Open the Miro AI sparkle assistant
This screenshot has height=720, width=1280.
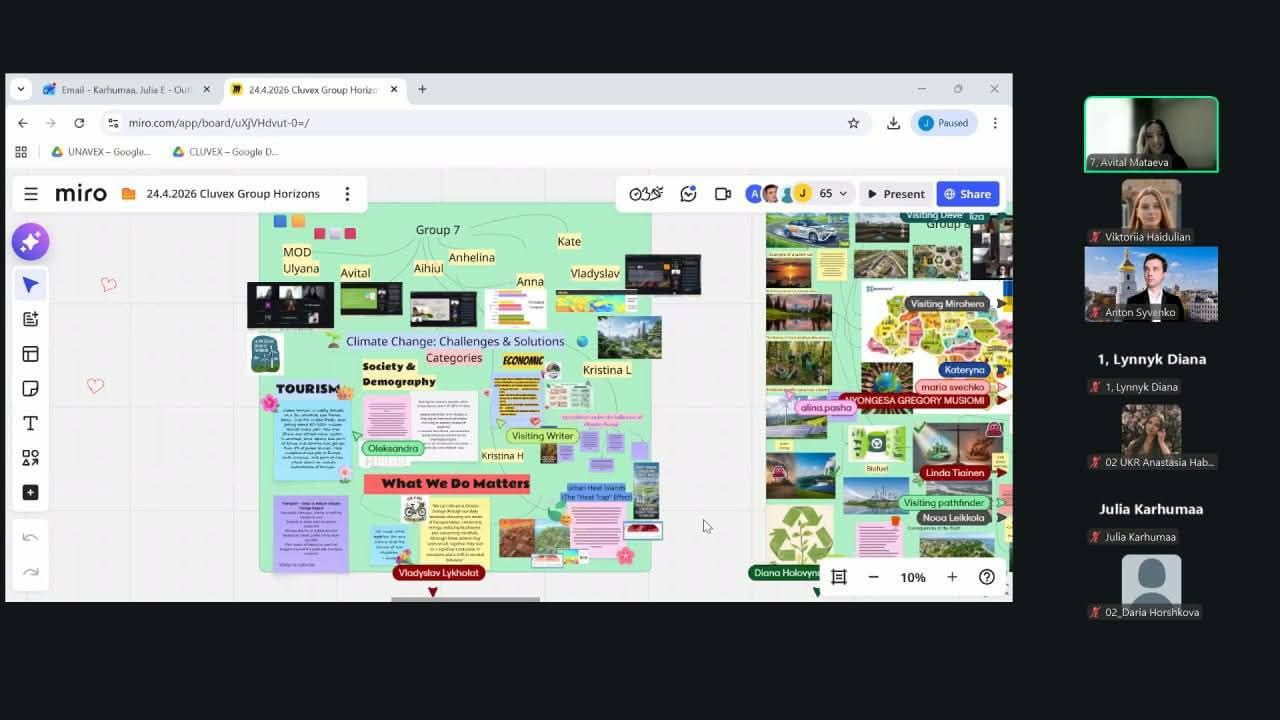(x=30, y=242)
